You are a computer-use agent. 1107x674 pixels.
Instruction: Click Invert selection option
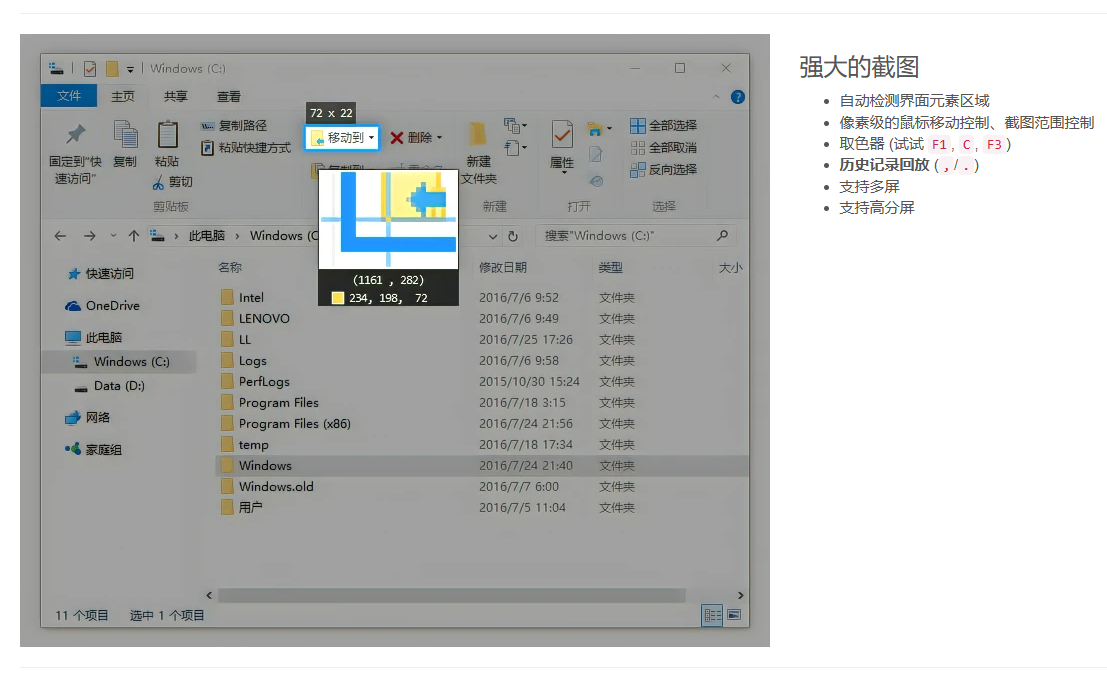663,169
